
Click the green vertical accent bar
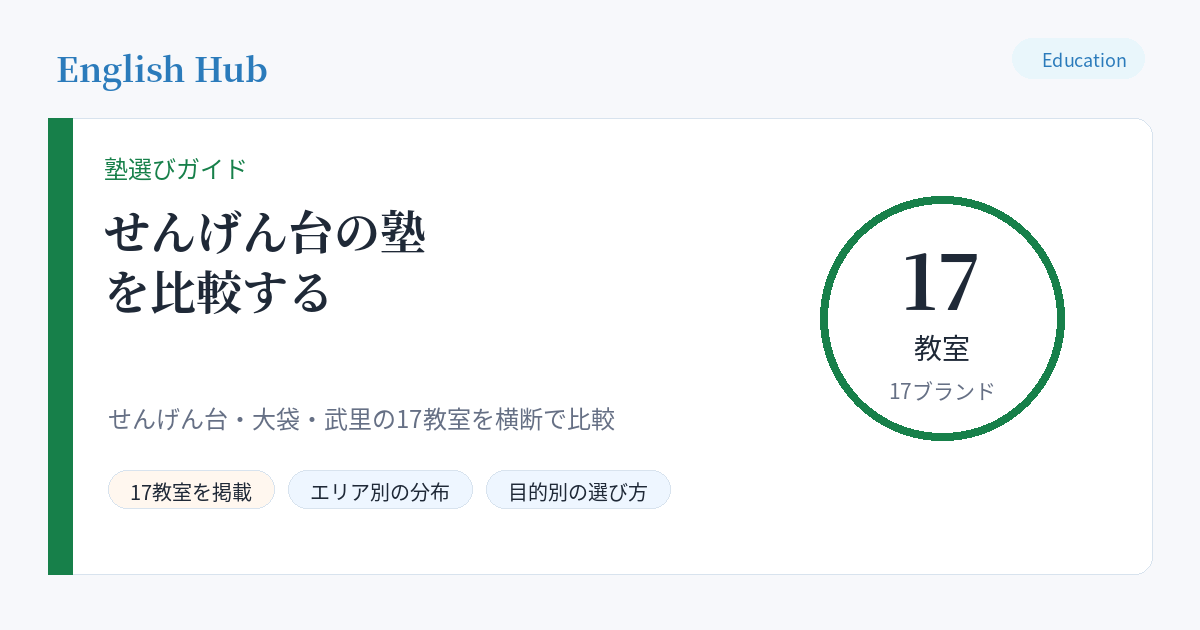[x=60, y=346]
